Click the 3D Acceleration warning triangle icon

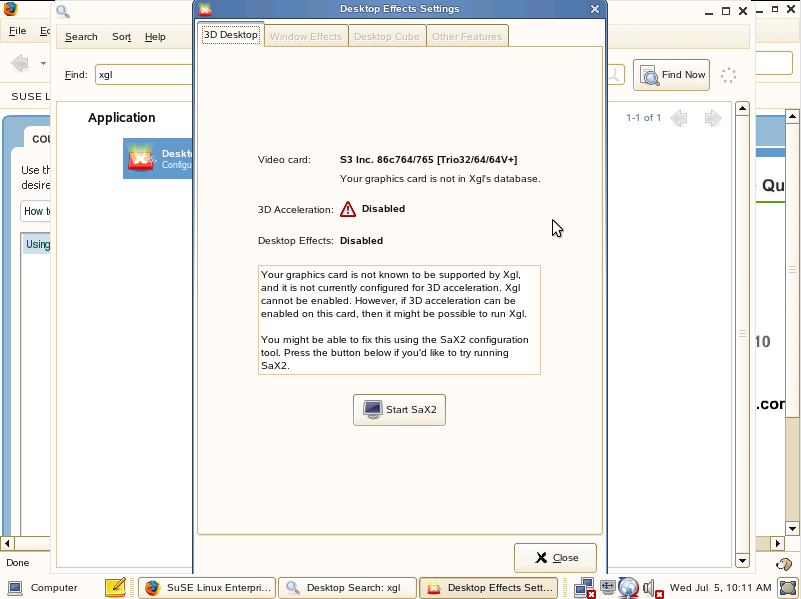(x=348, y=209)
